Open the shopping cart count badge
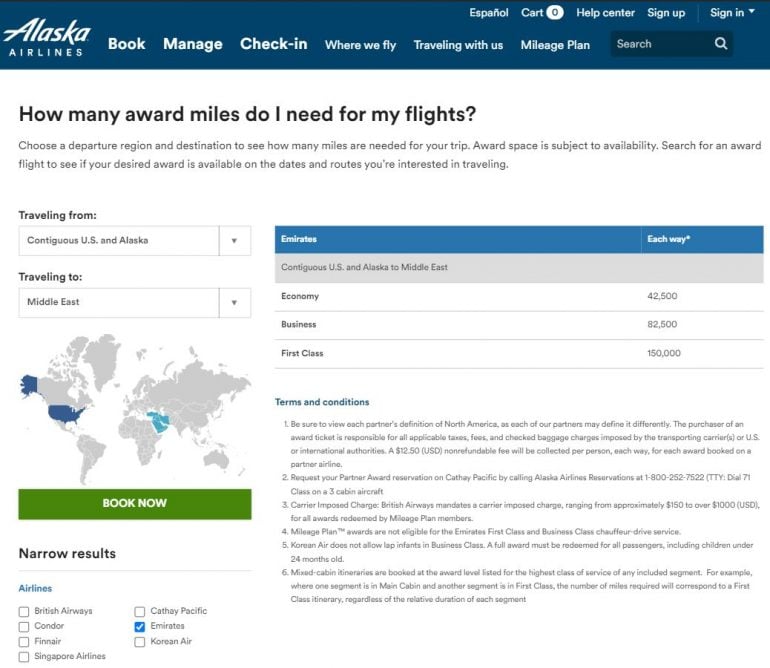The height and width of the screenshot is (668, 770). (x=554, y=13)
